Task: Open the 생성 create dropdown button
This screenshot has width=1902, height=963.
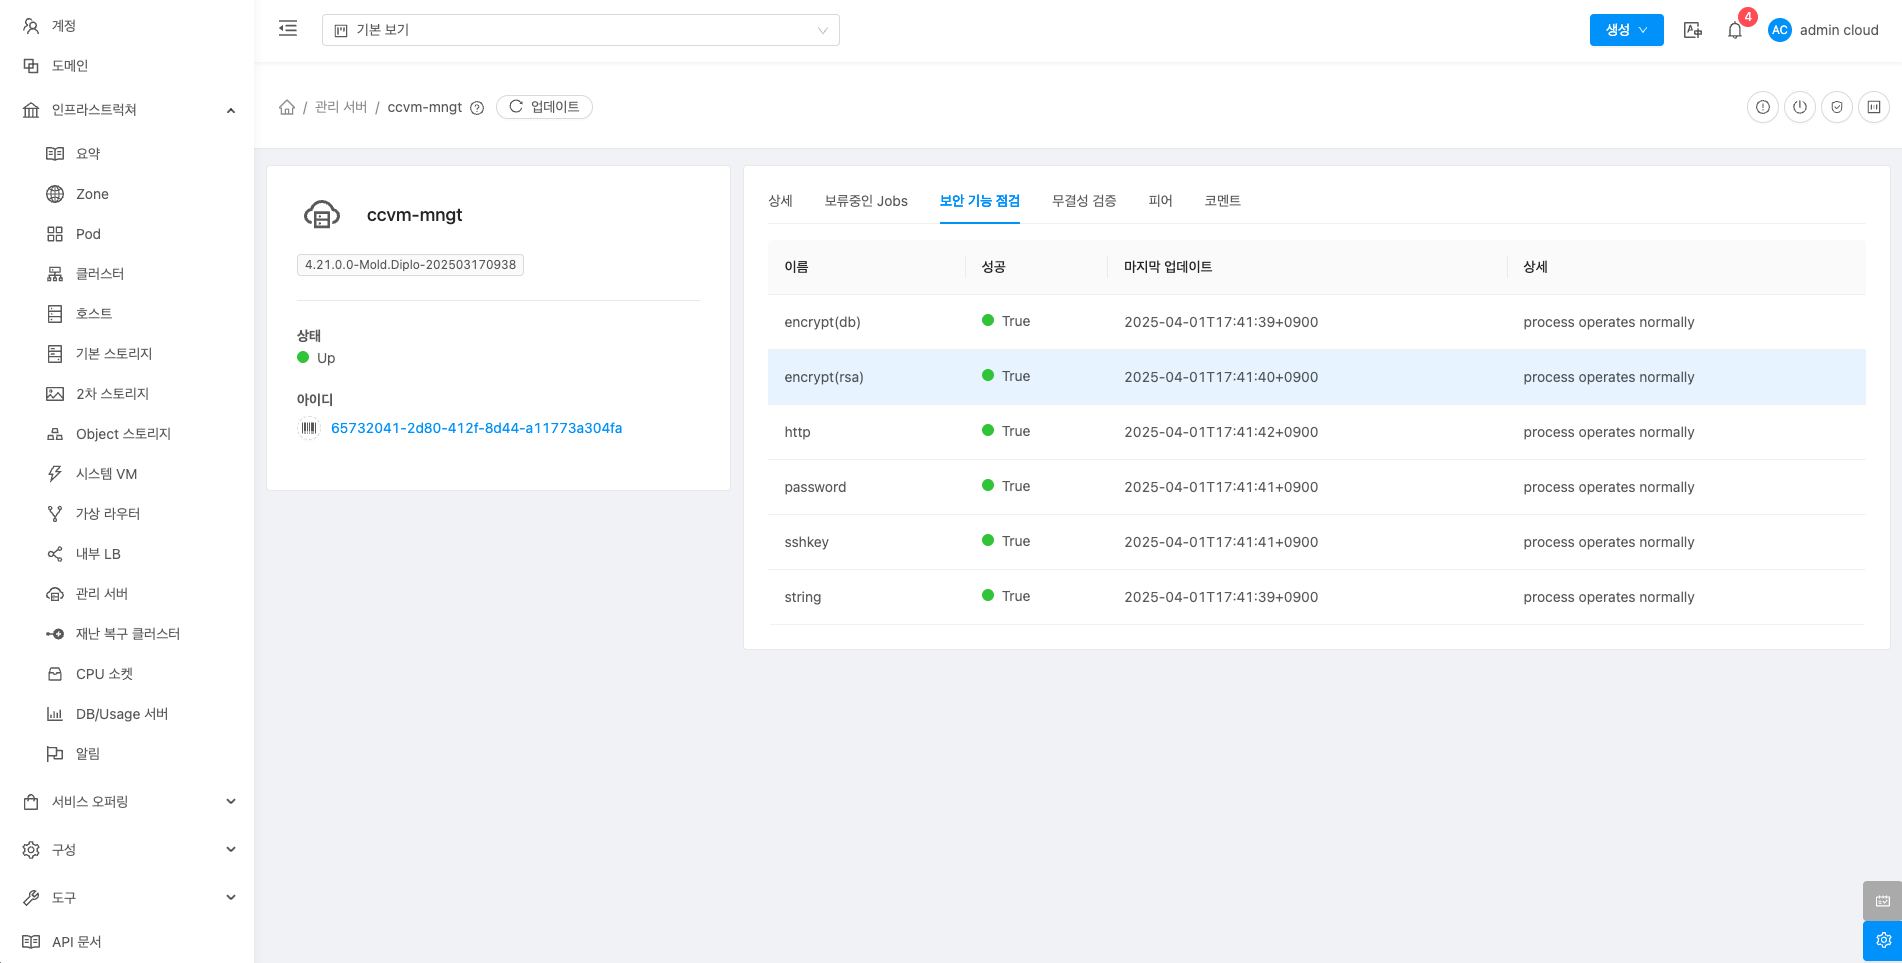Action: (1626, 30)
